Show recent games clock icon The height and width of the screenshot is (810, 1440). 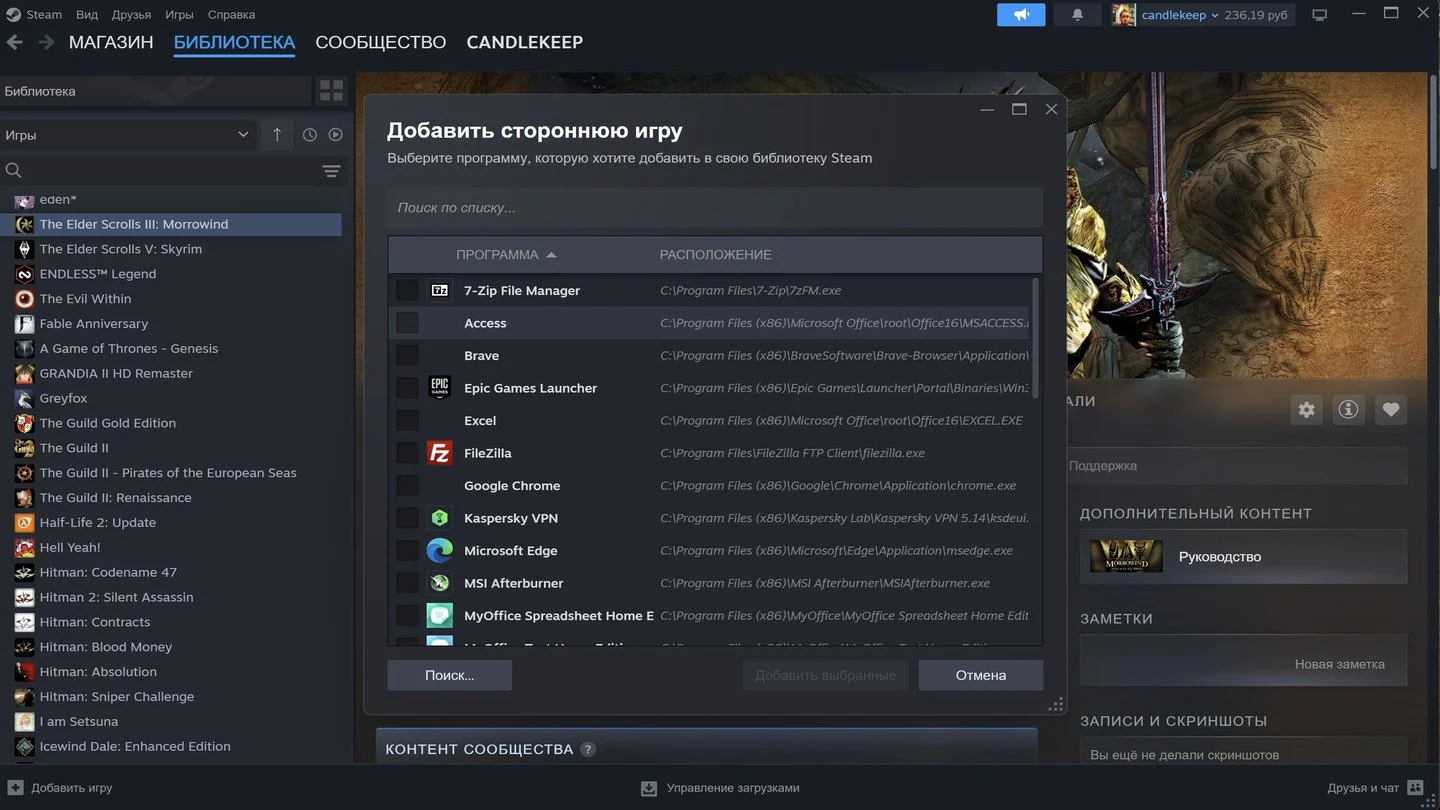pyautogui.click(x=310, y=135)
